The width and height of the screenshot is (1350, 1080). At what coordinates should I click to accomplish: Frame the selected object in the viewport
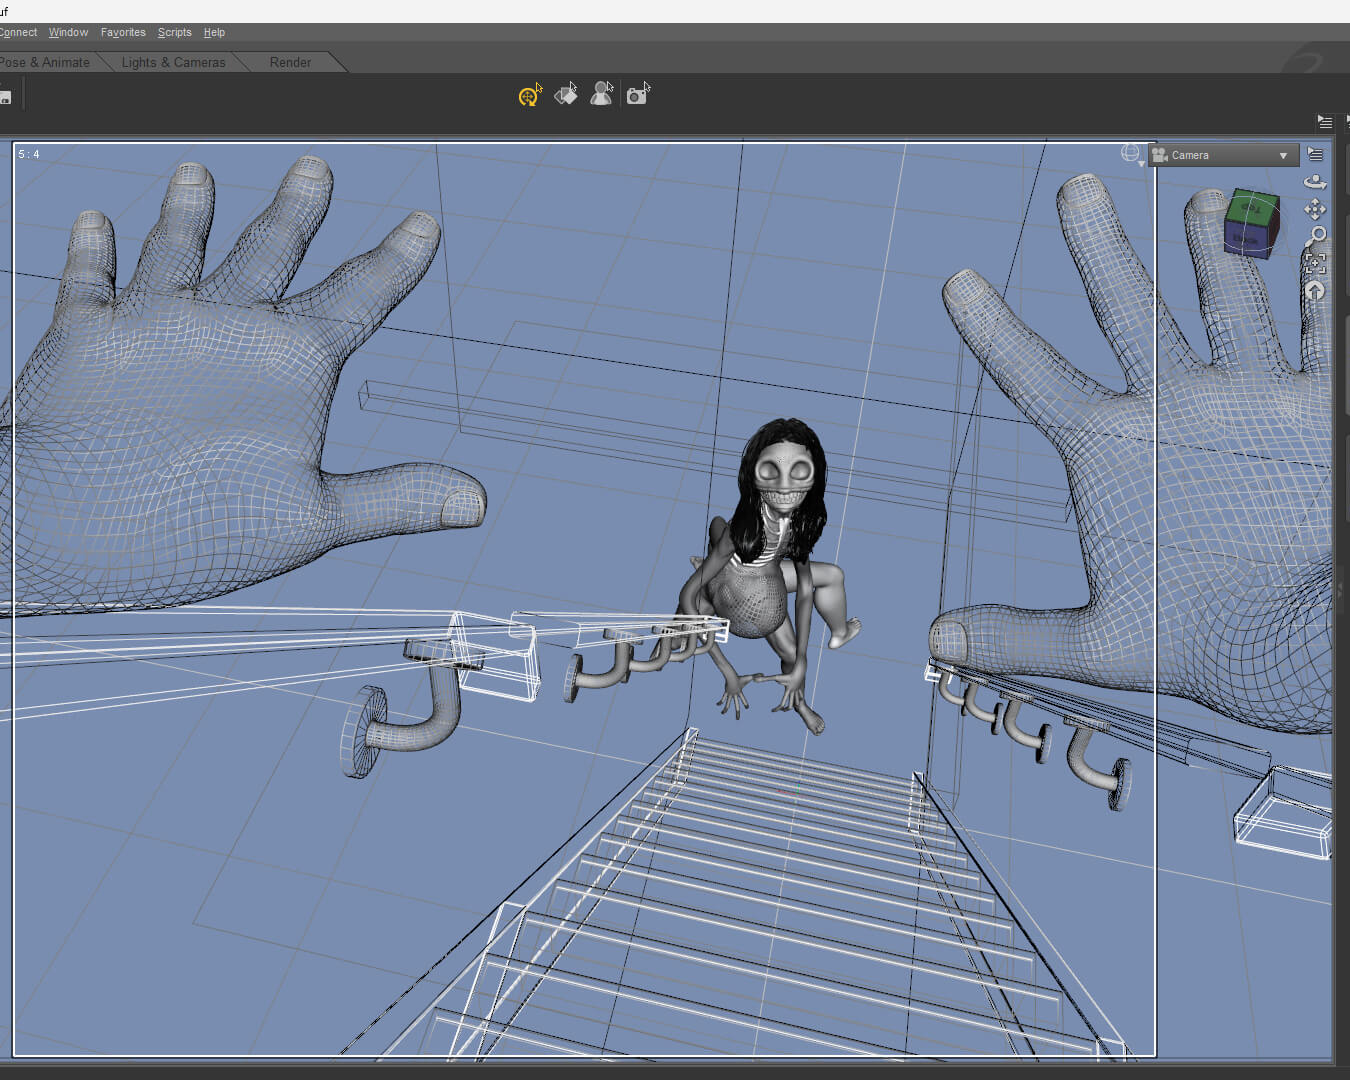(x=1315, y=263)
